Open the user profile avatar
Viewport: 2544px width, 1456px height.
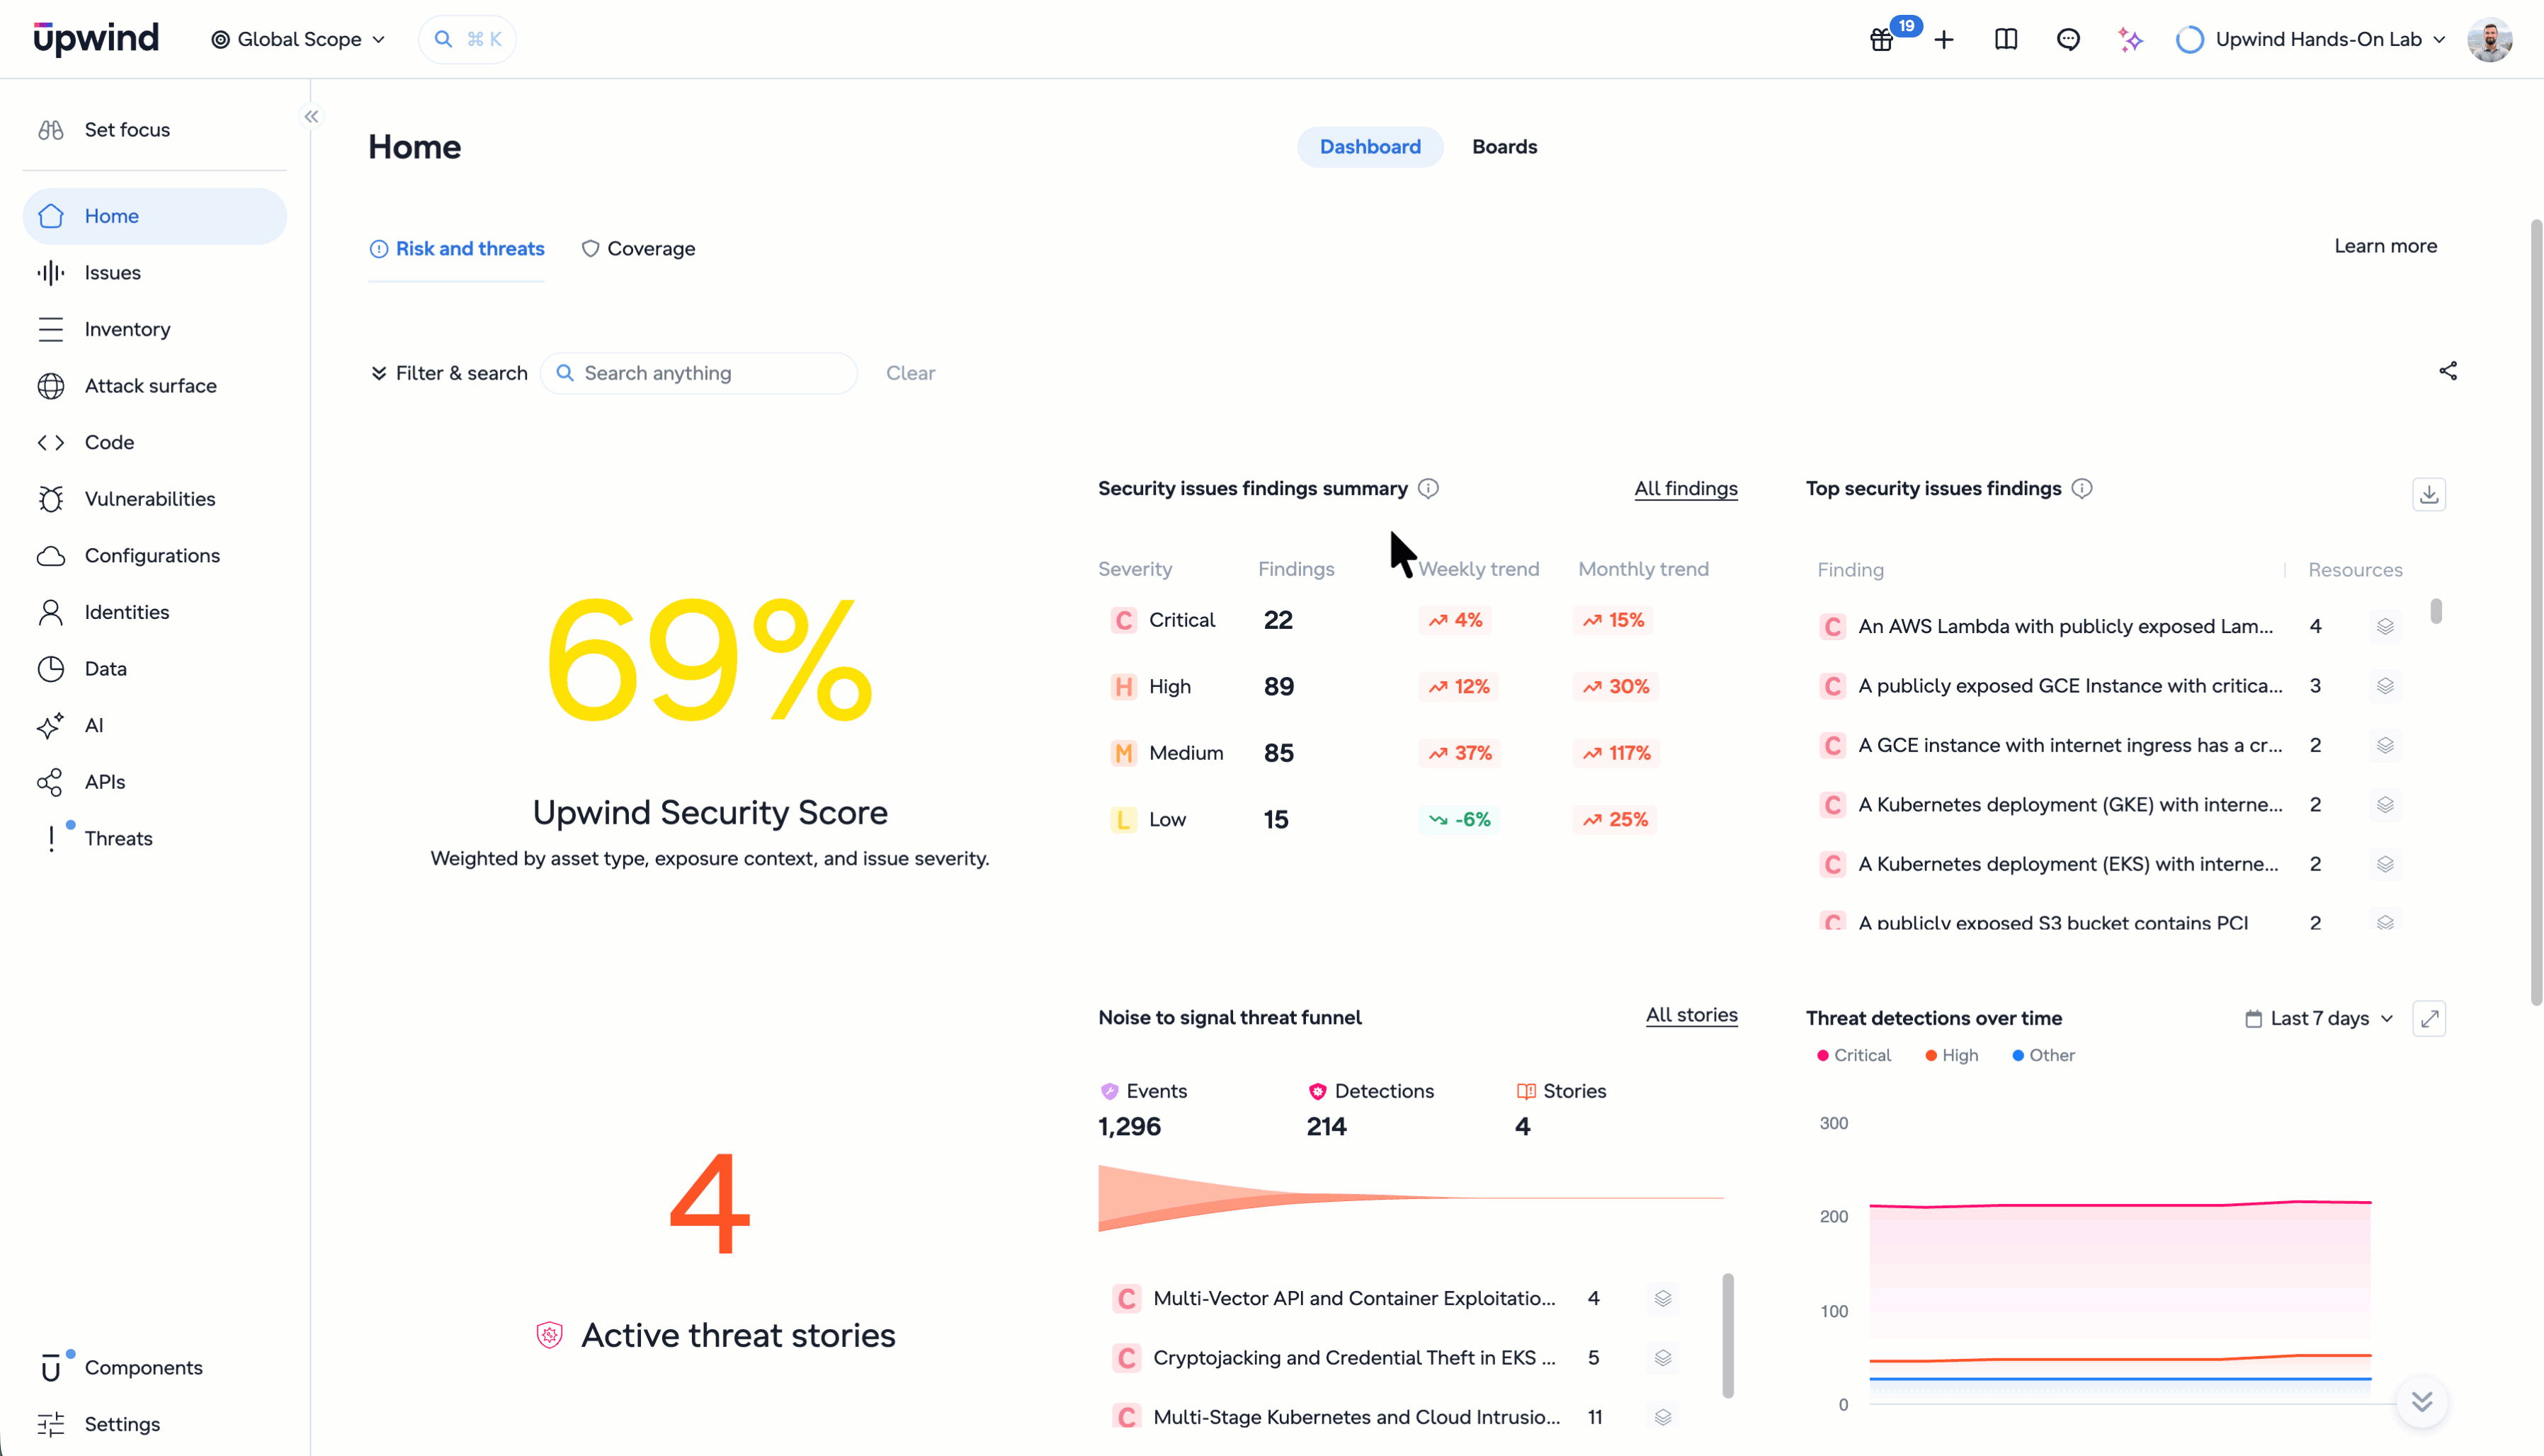(x=2490, y=40)
